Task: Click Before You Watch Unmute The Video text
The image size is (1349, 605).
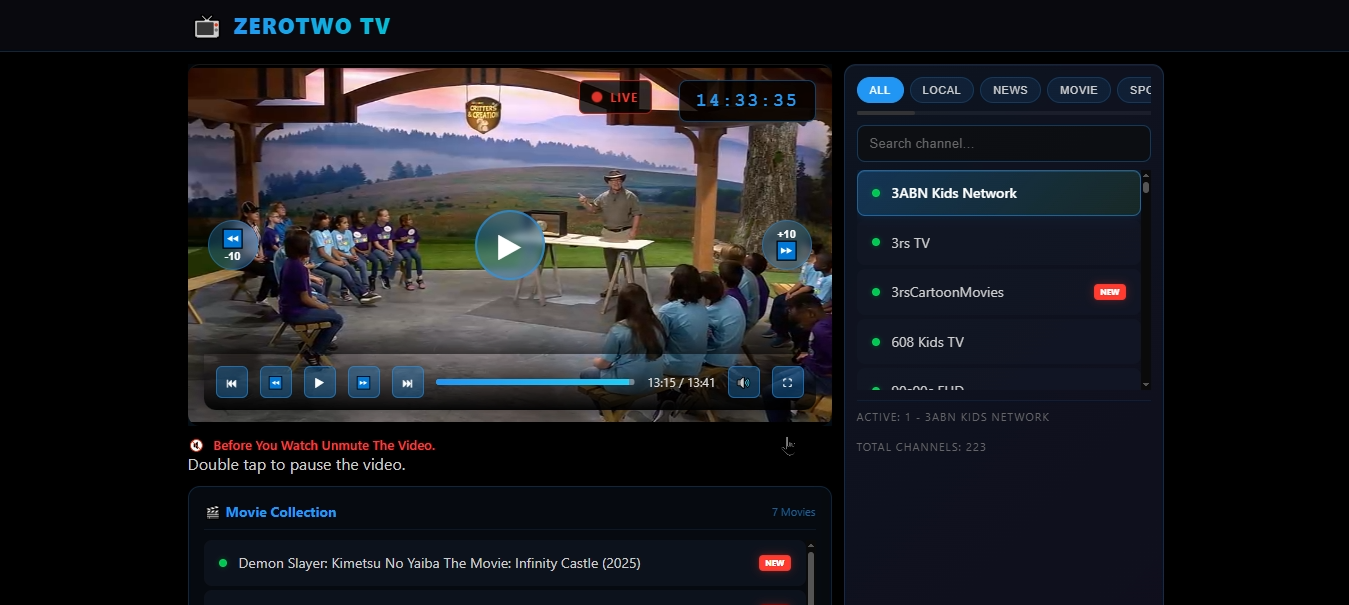Action: (324, 446)
